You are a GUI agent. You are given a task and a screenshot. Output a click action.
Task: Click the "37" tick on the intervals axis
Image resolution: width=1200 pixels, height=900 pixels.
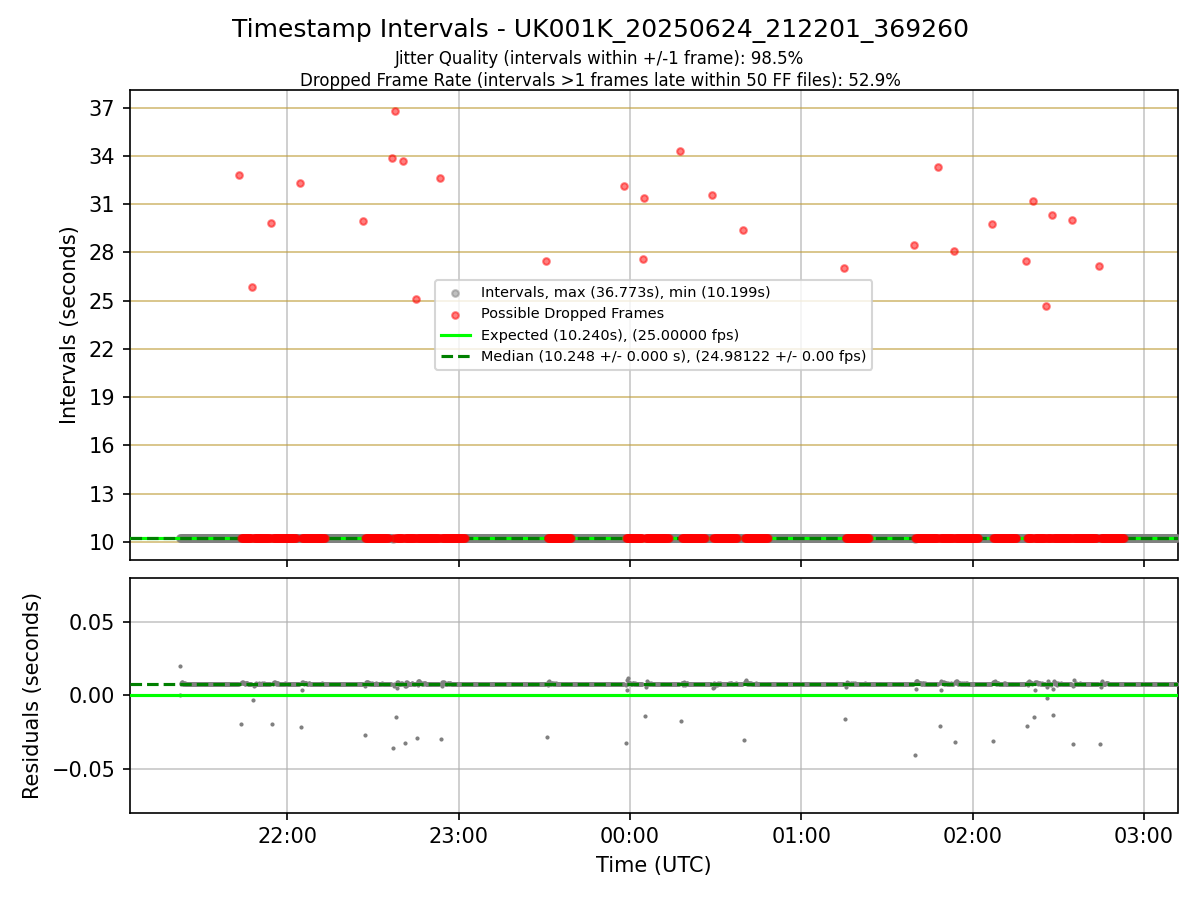103,108
